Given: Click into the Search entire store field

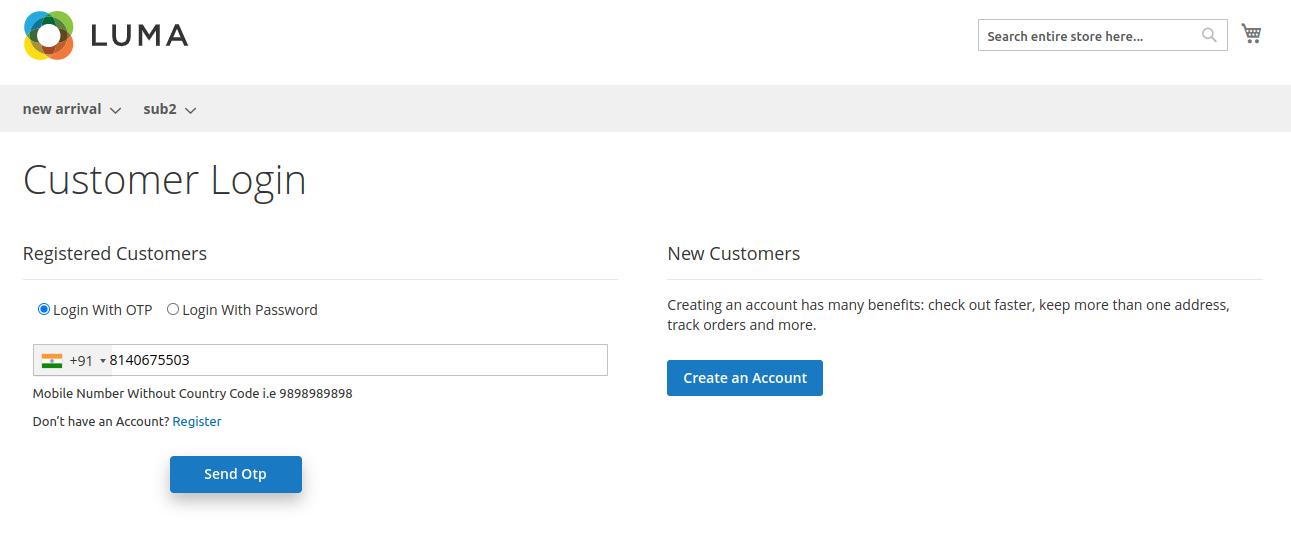Looking at the screenshot, I should tap(1088, 36).
